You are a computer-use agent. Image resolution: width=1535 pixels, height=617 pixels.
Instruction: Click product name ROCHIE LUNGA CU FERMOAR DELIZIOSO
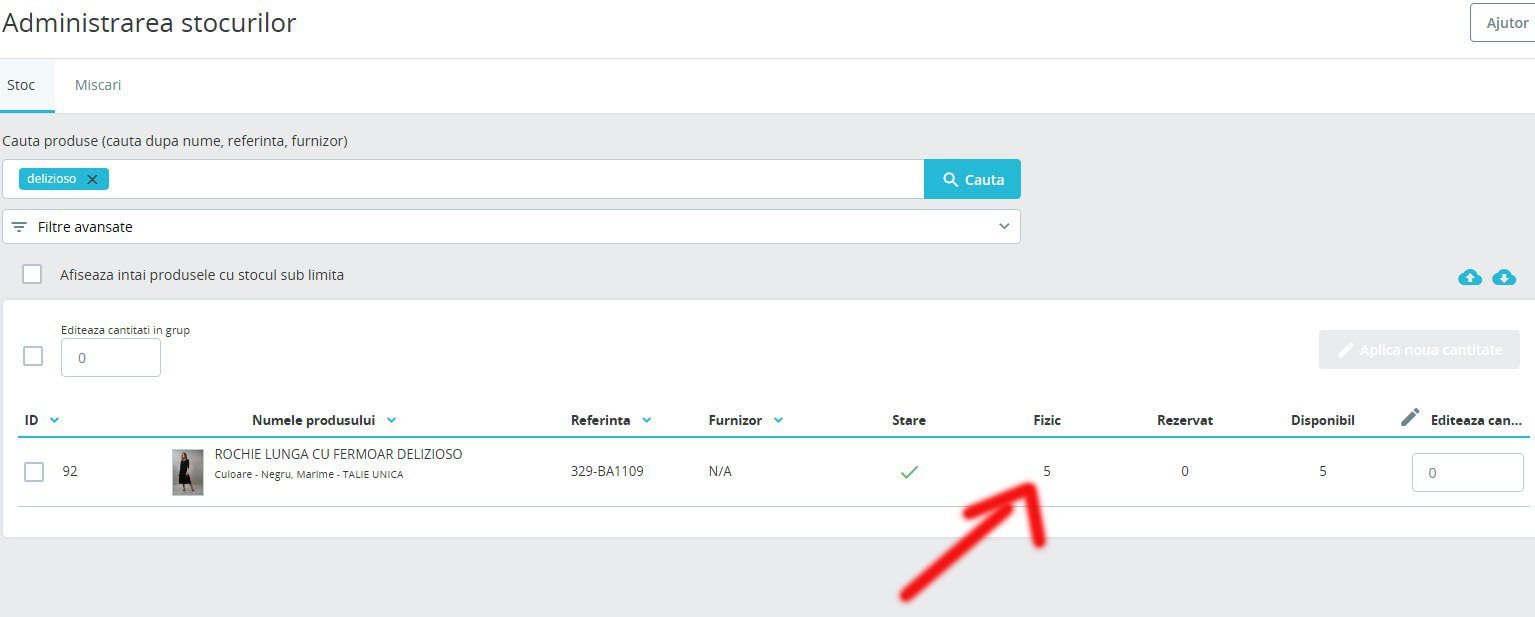point(338,454)
